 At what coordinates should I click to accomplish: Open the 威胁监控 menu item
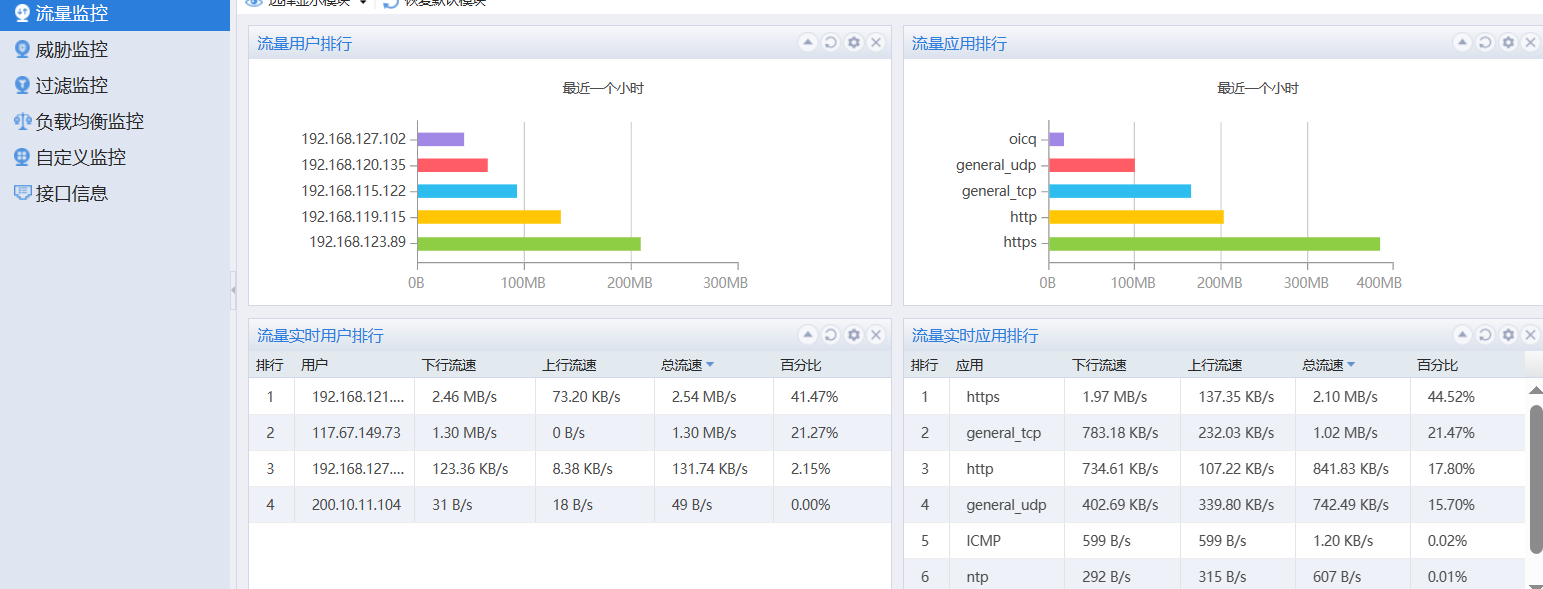115,49
